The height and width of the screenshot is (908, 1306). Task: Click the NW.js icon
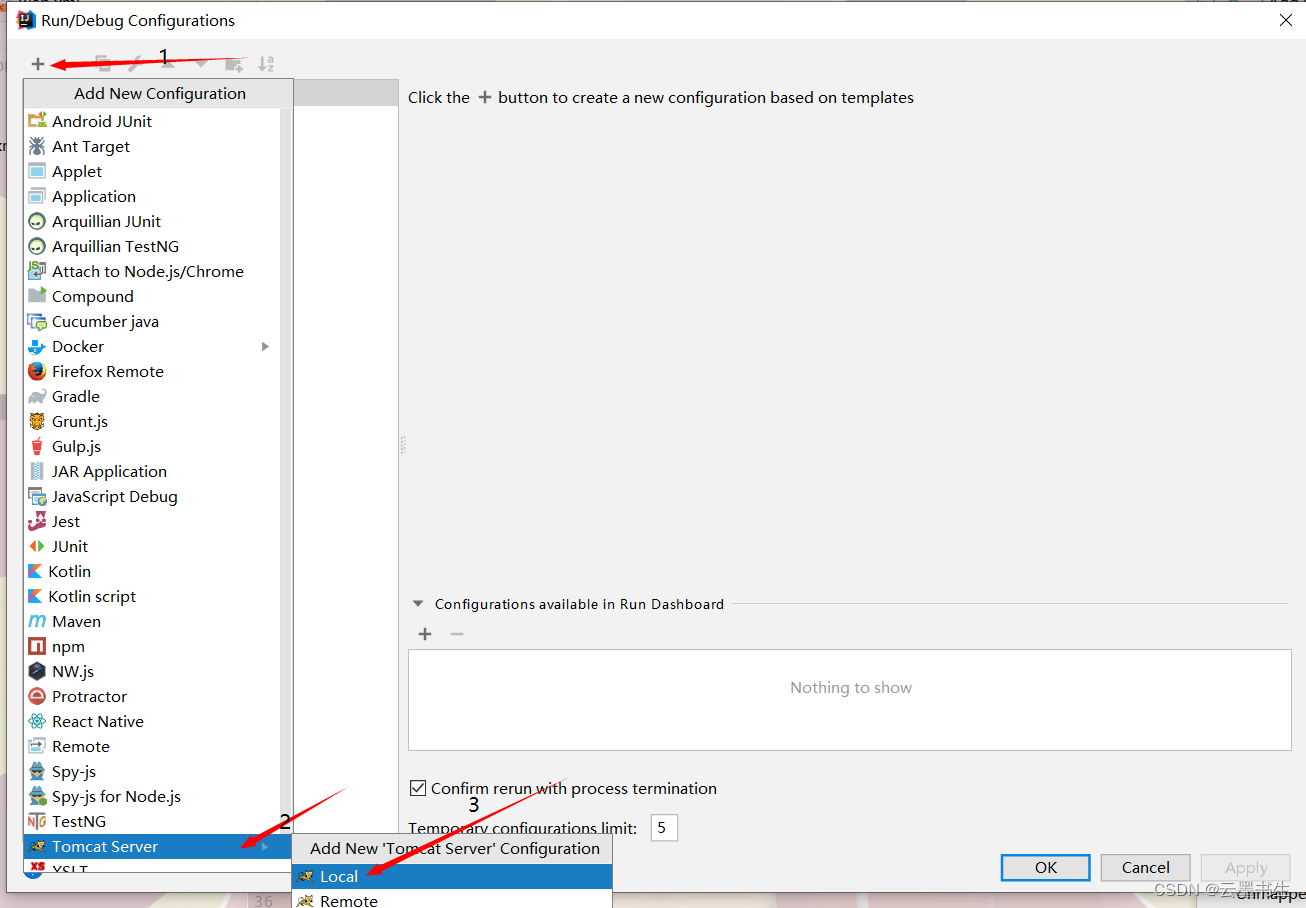pyautogui.click(x=37, y=671)
